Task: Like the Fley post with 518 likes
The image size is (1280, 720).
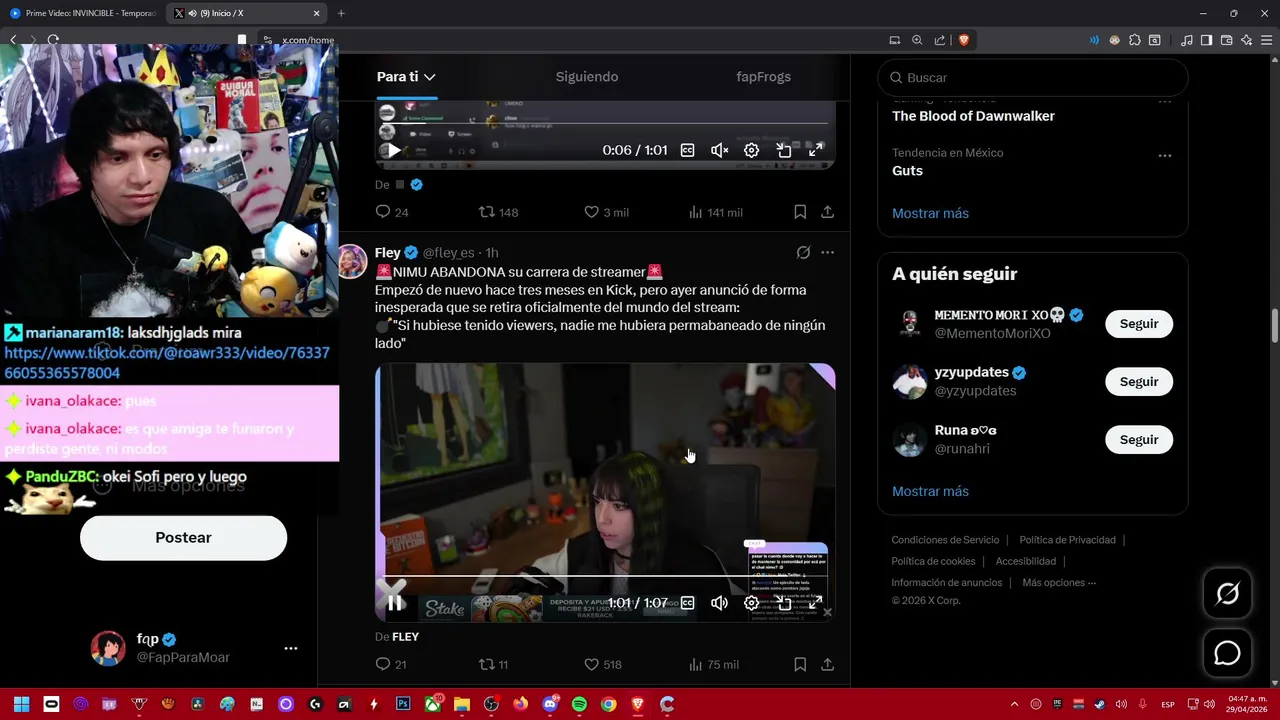Action: pyautogui.click(x=603, y=664)
